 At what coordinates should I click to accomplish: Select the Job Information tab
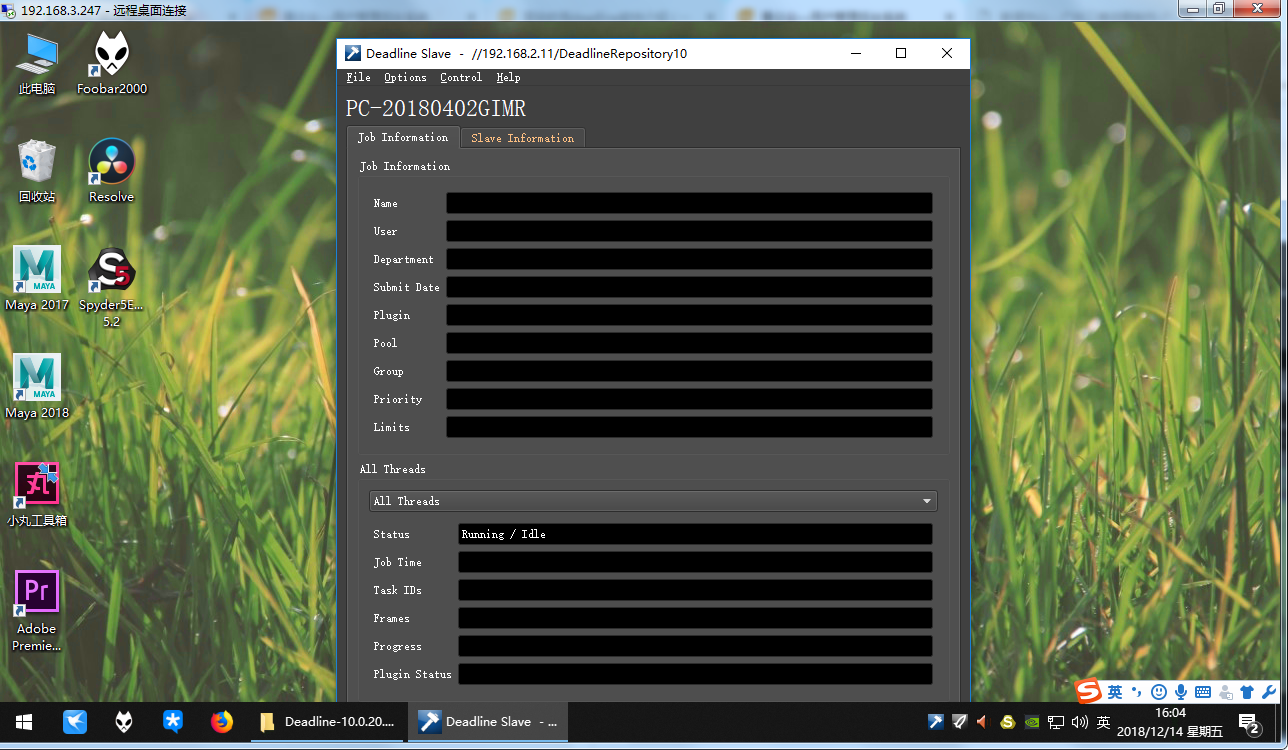(403, 137)
